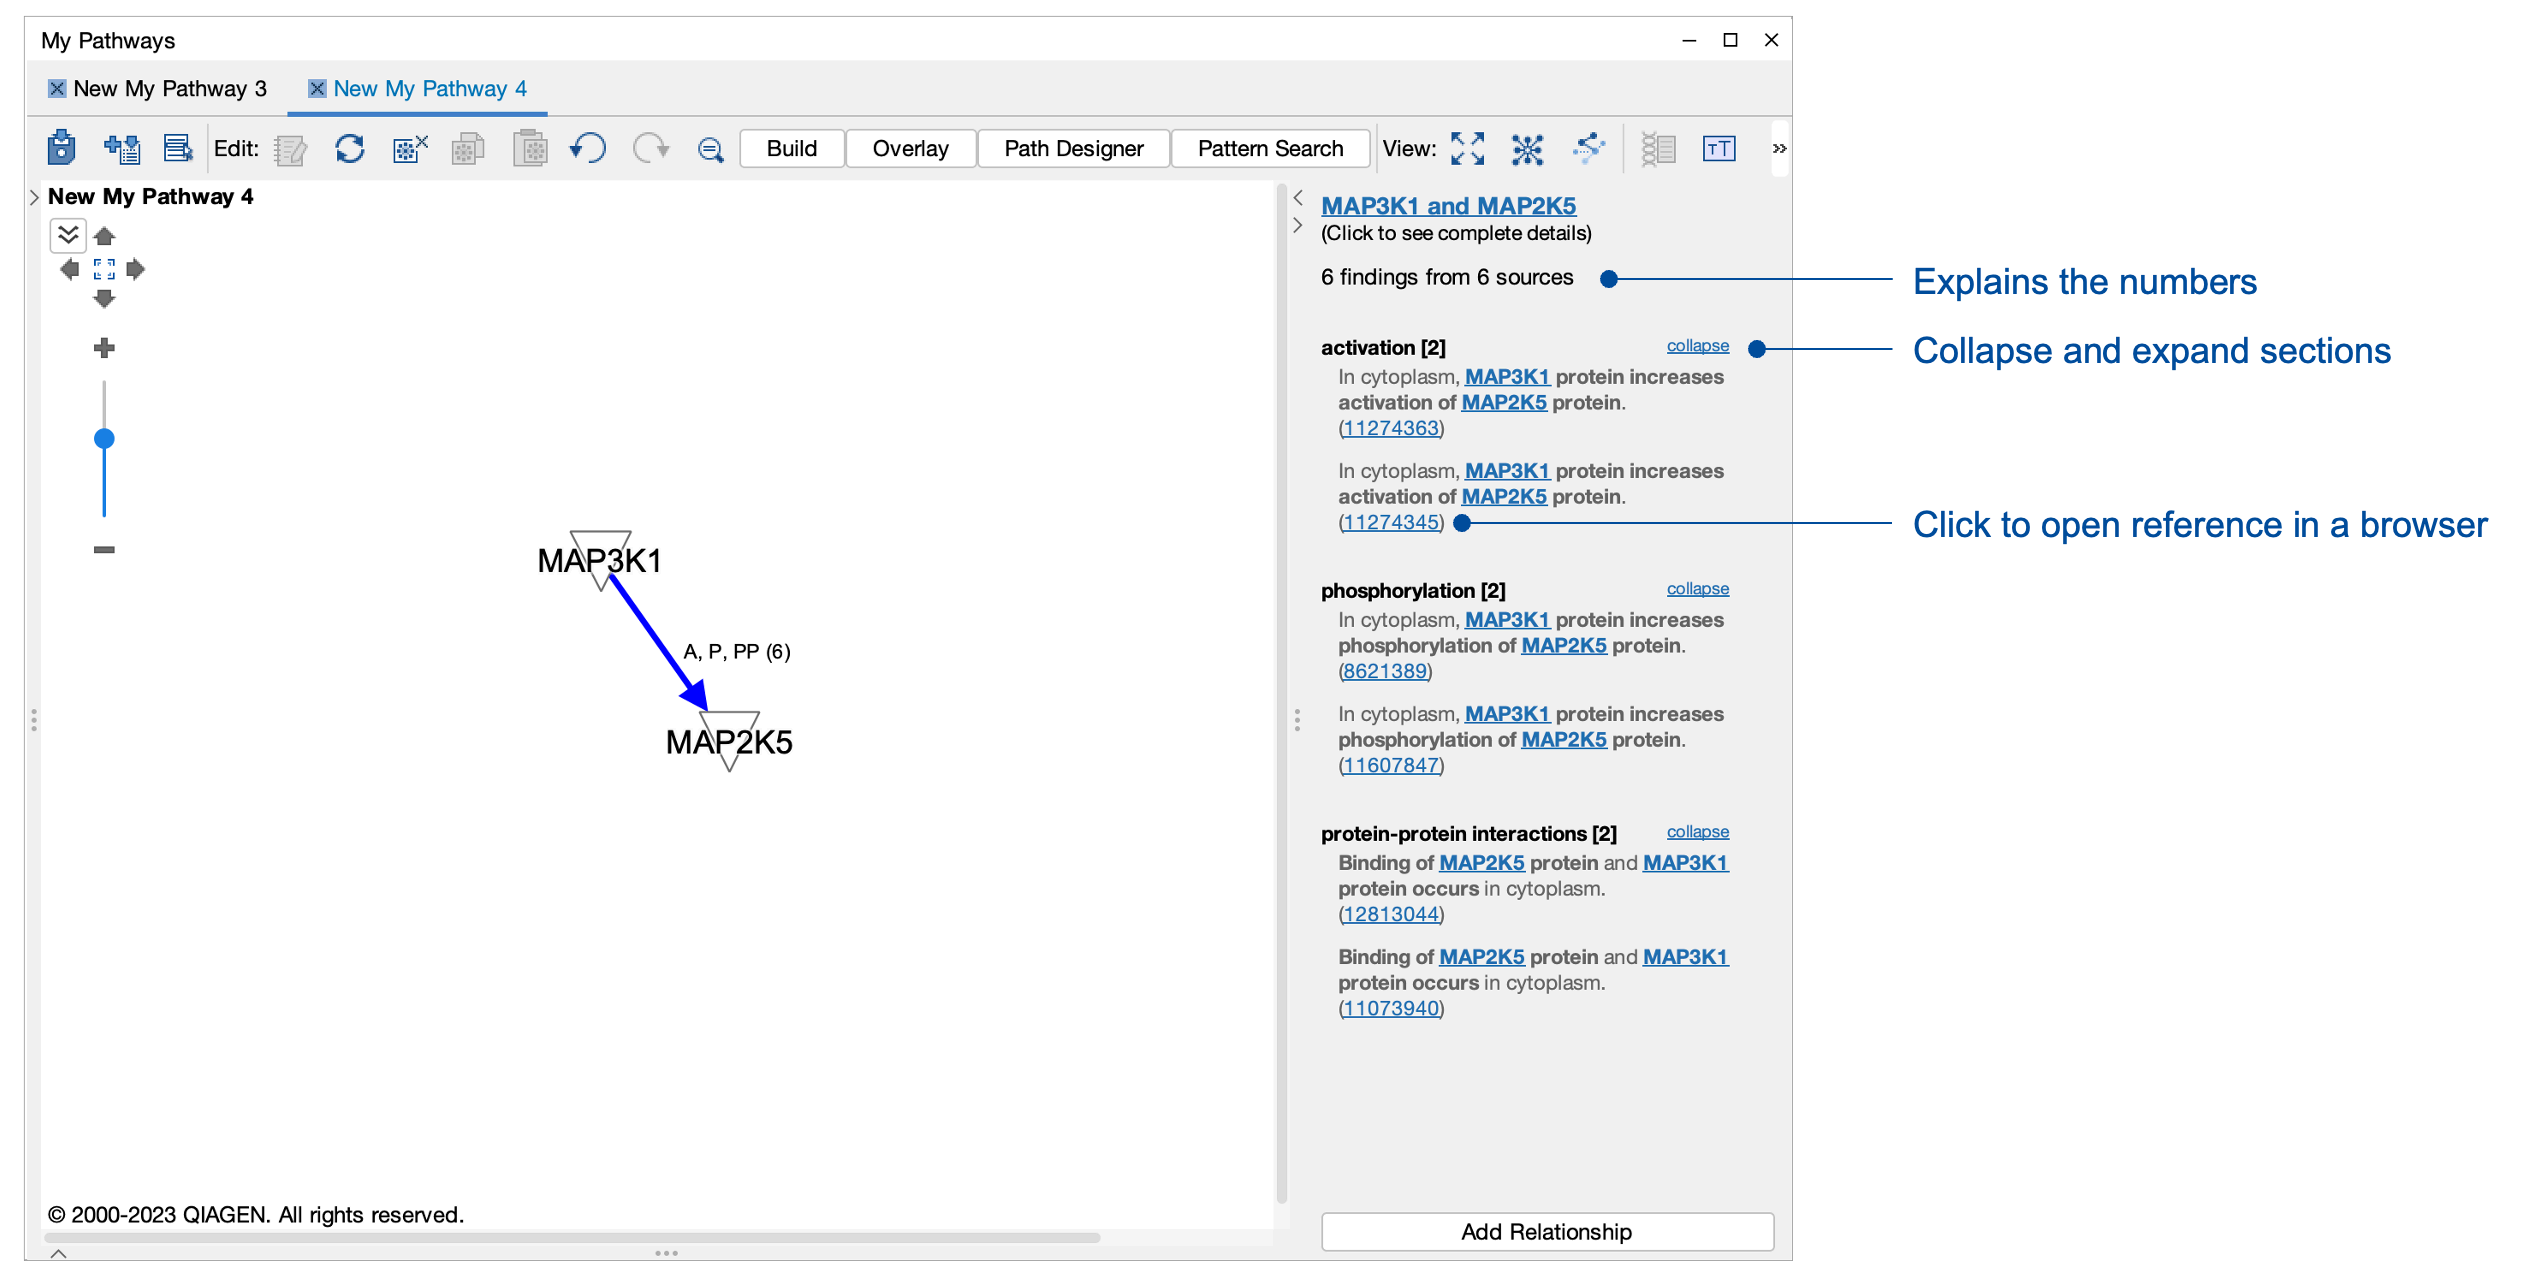Open the Path Designer menu
The height and width of the screenshot is (1284, 2522).
pos(1073,149)
